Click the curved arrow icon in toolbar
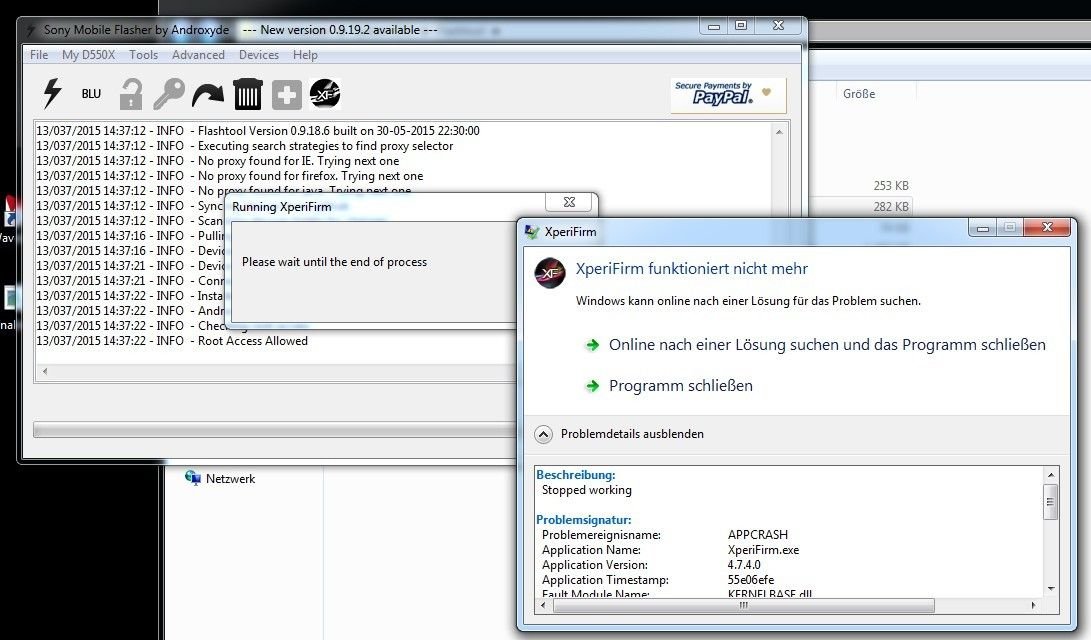The image size is (1091, 640). tap(208, 95)
